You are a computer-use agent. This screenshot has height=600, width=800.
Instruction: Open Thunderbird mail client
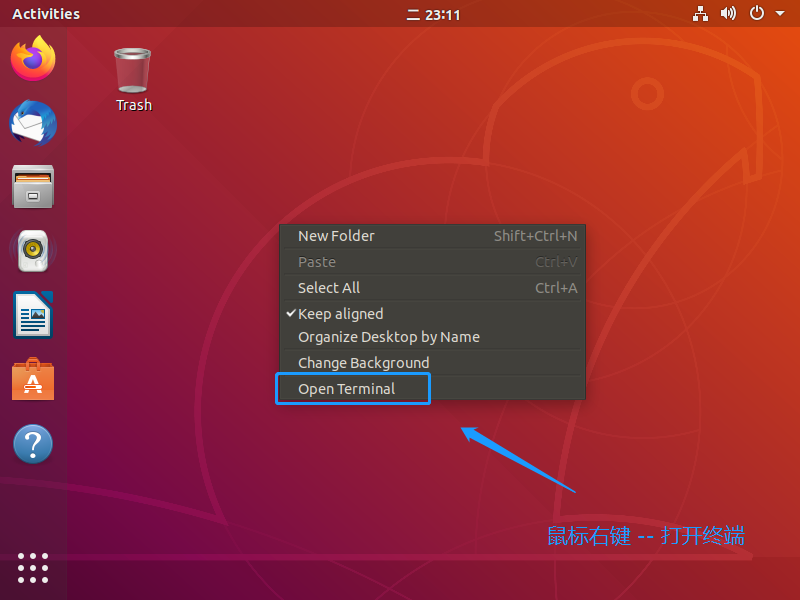[x=33, y=123]
